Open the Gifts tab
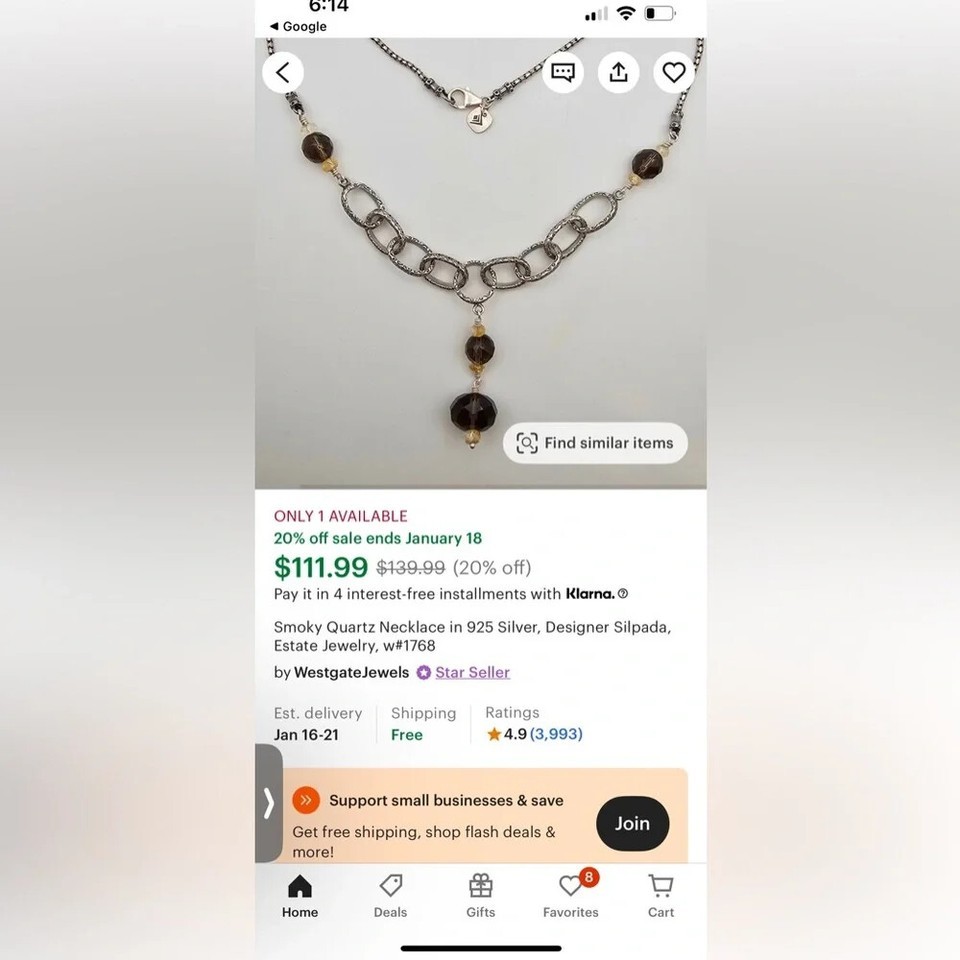This screenshot has height=960, width=960. tap(481, 896)
